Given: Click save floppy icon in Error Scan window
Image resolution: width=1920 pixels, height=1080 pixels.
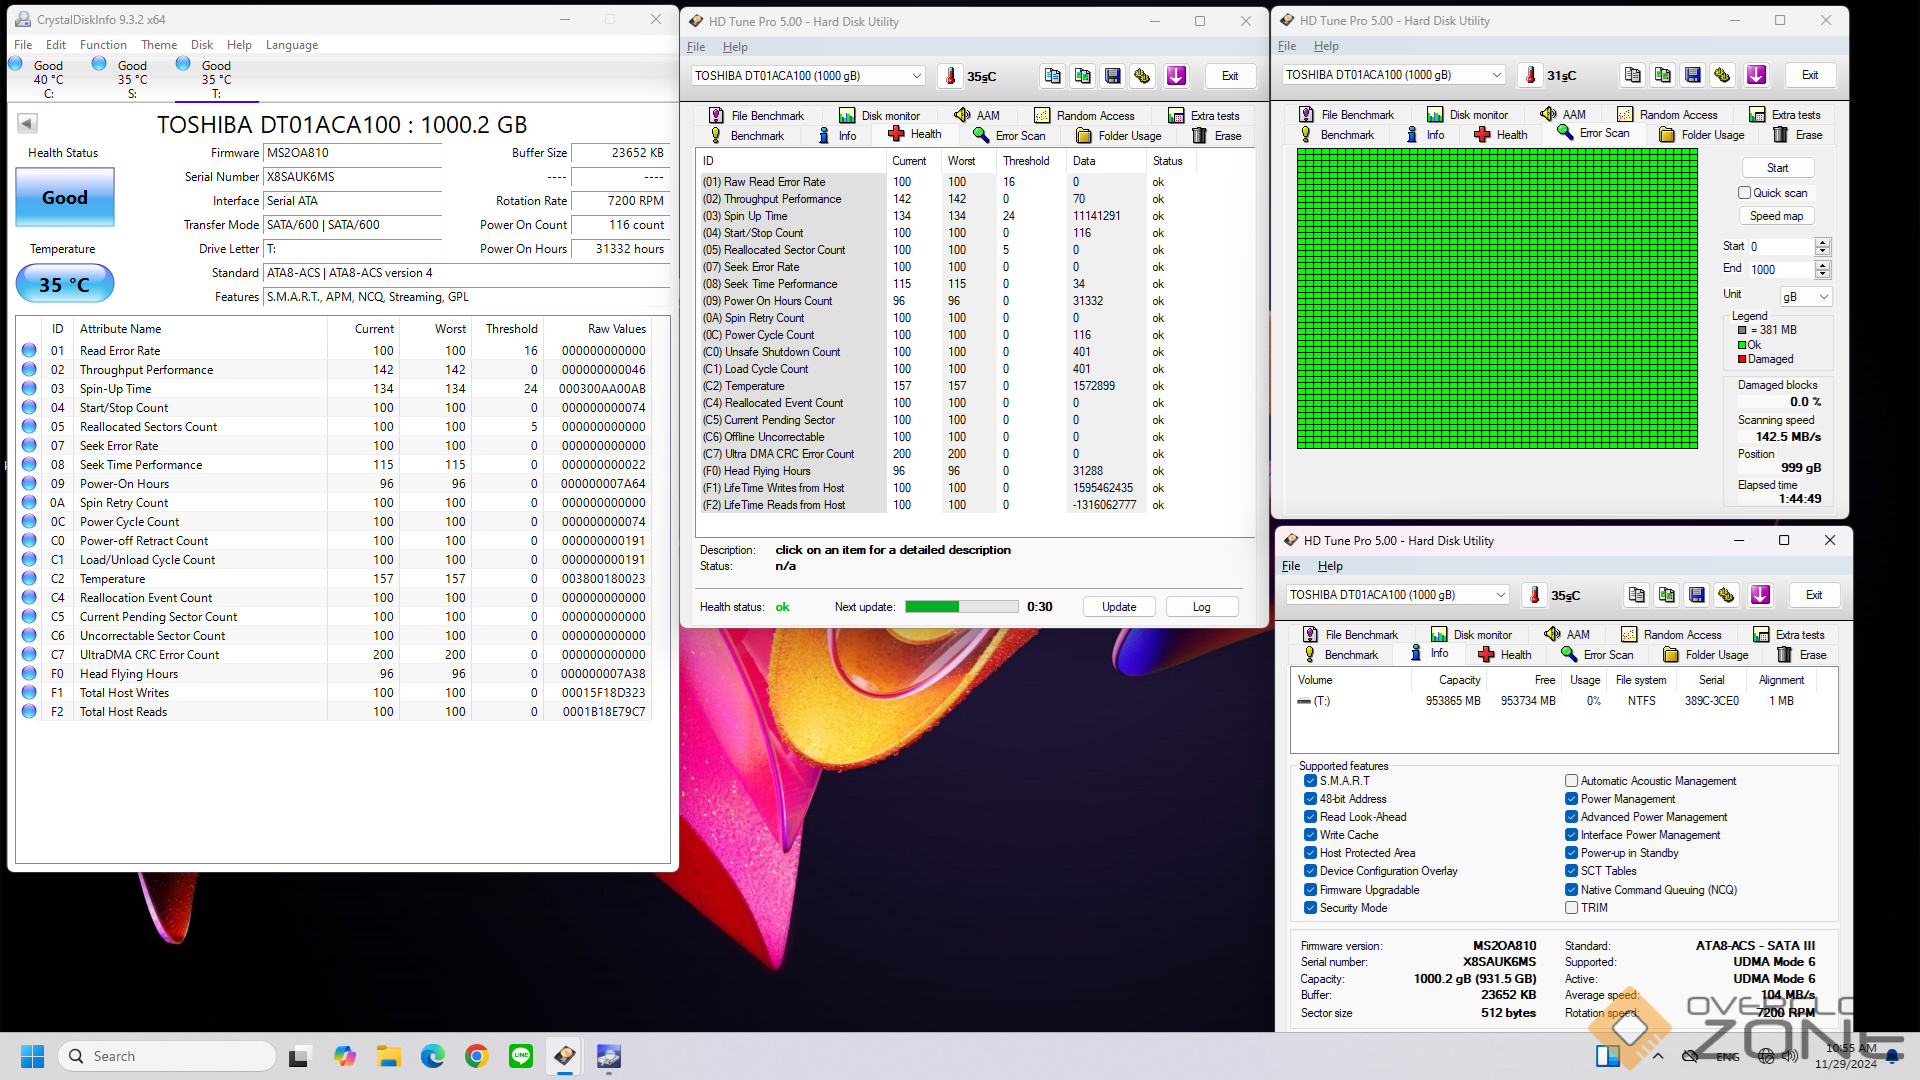Looking at the screenshot, I should click(x=1692, y=75).
